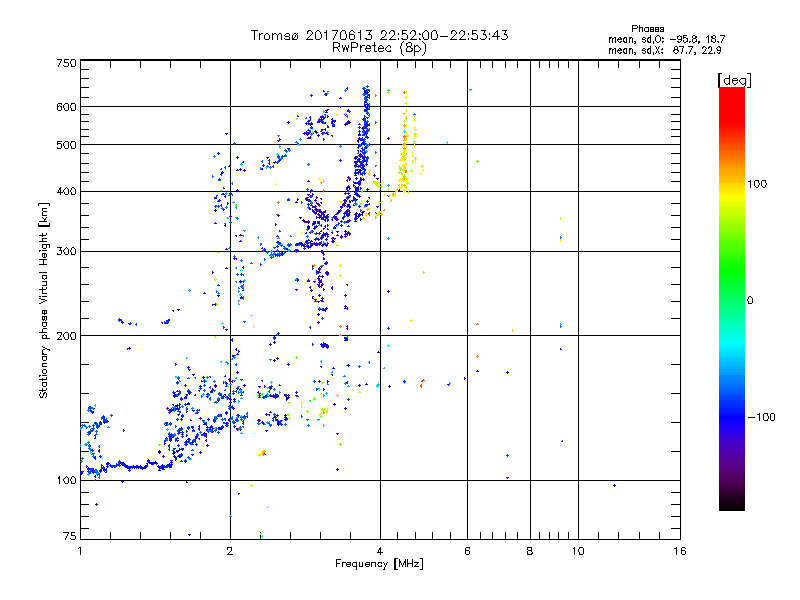Click the colorbar tick label "-100"

[x=761, y=417]
